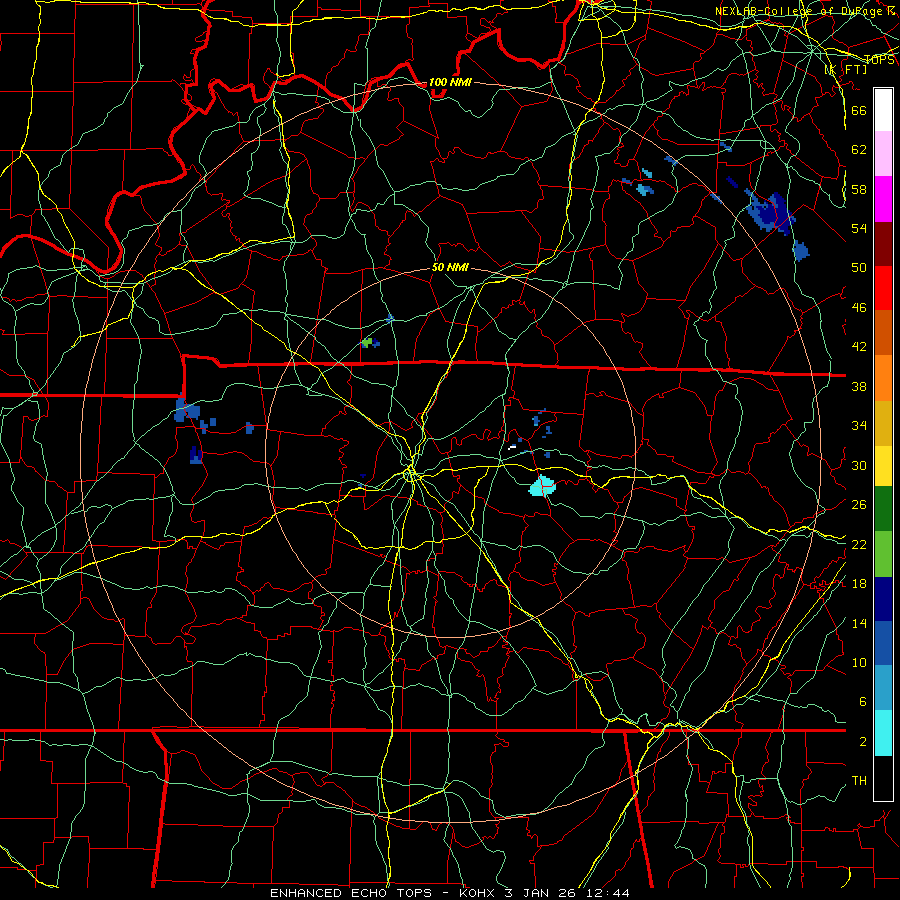Pick the dark red (maroon) legend band
Screen dimensions: 900x900
pos(883,245)
